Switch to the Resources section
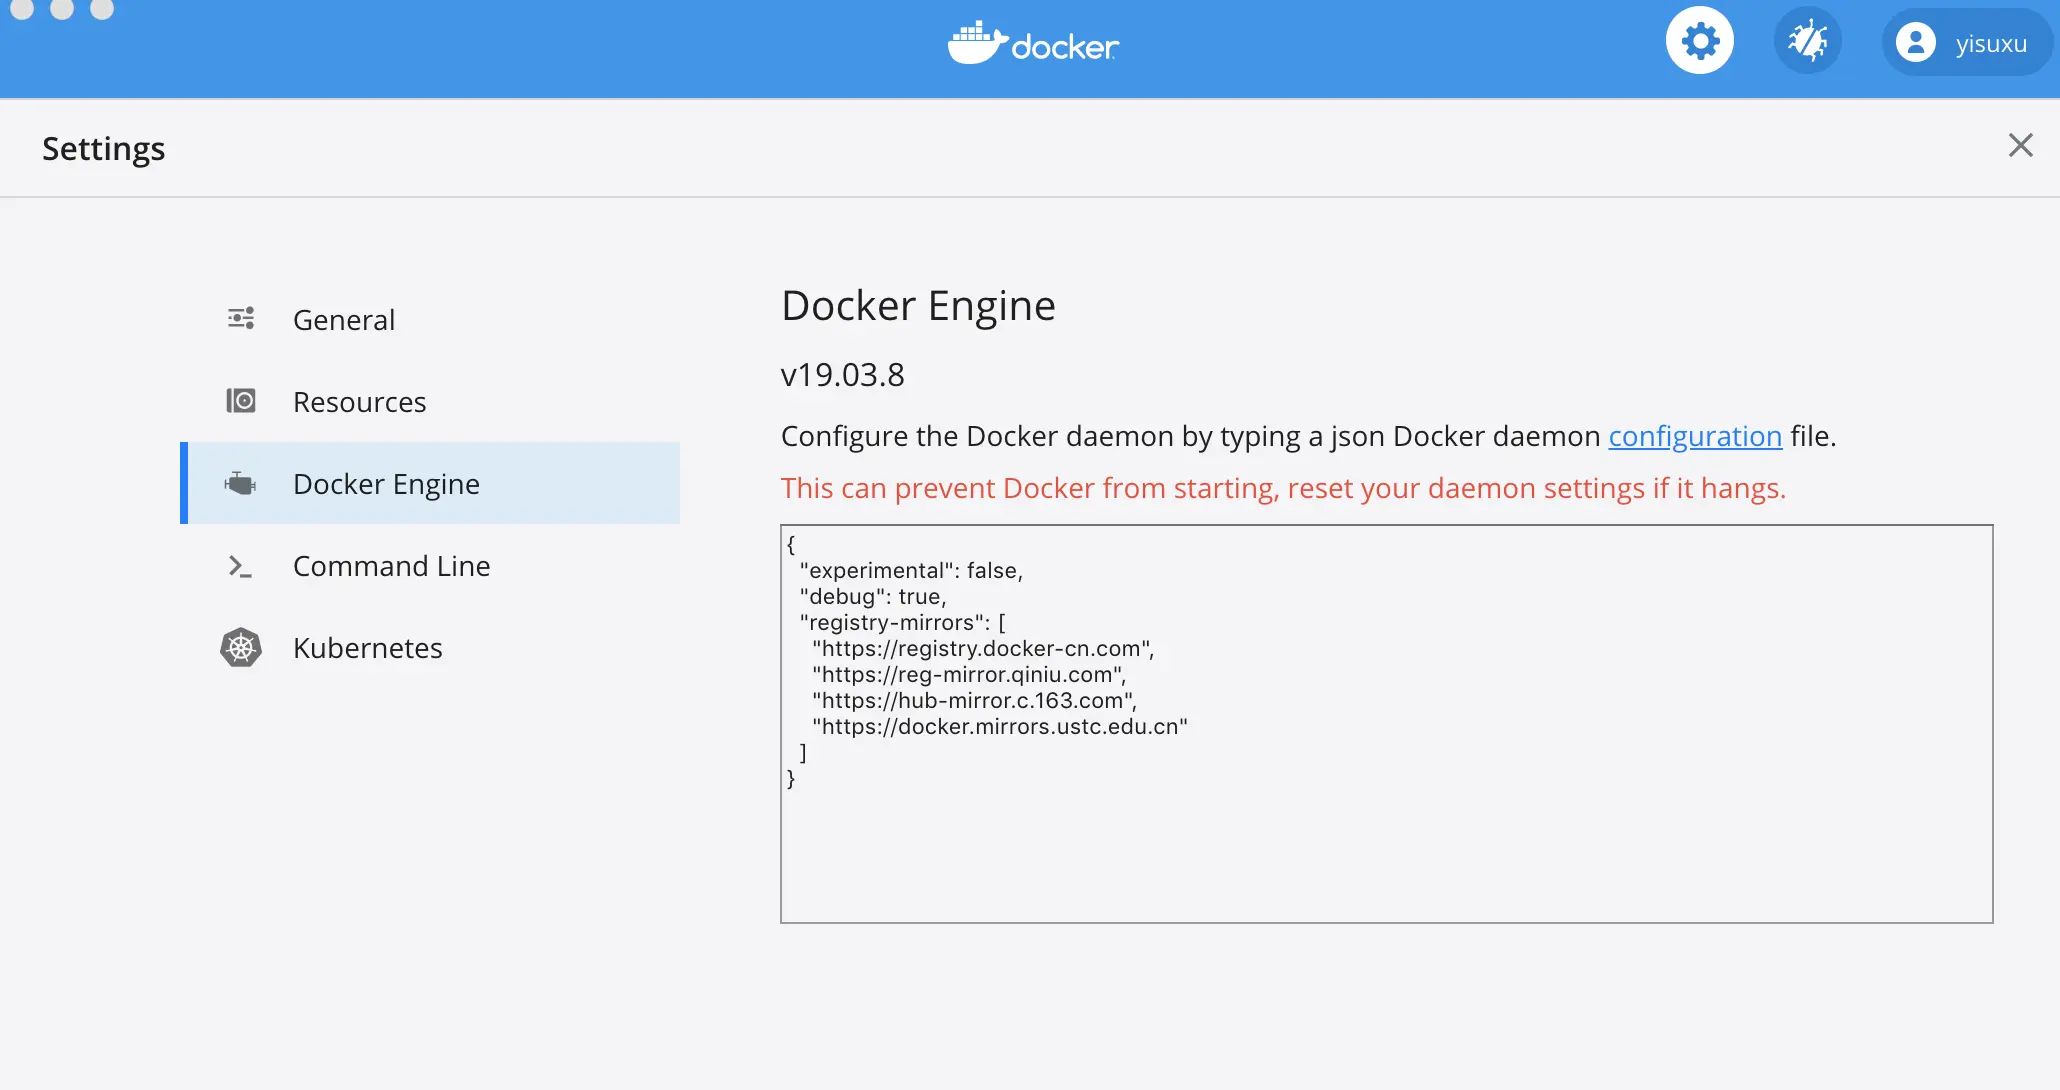Screen dimensions: 2060x1090 [x=359, y=402]
